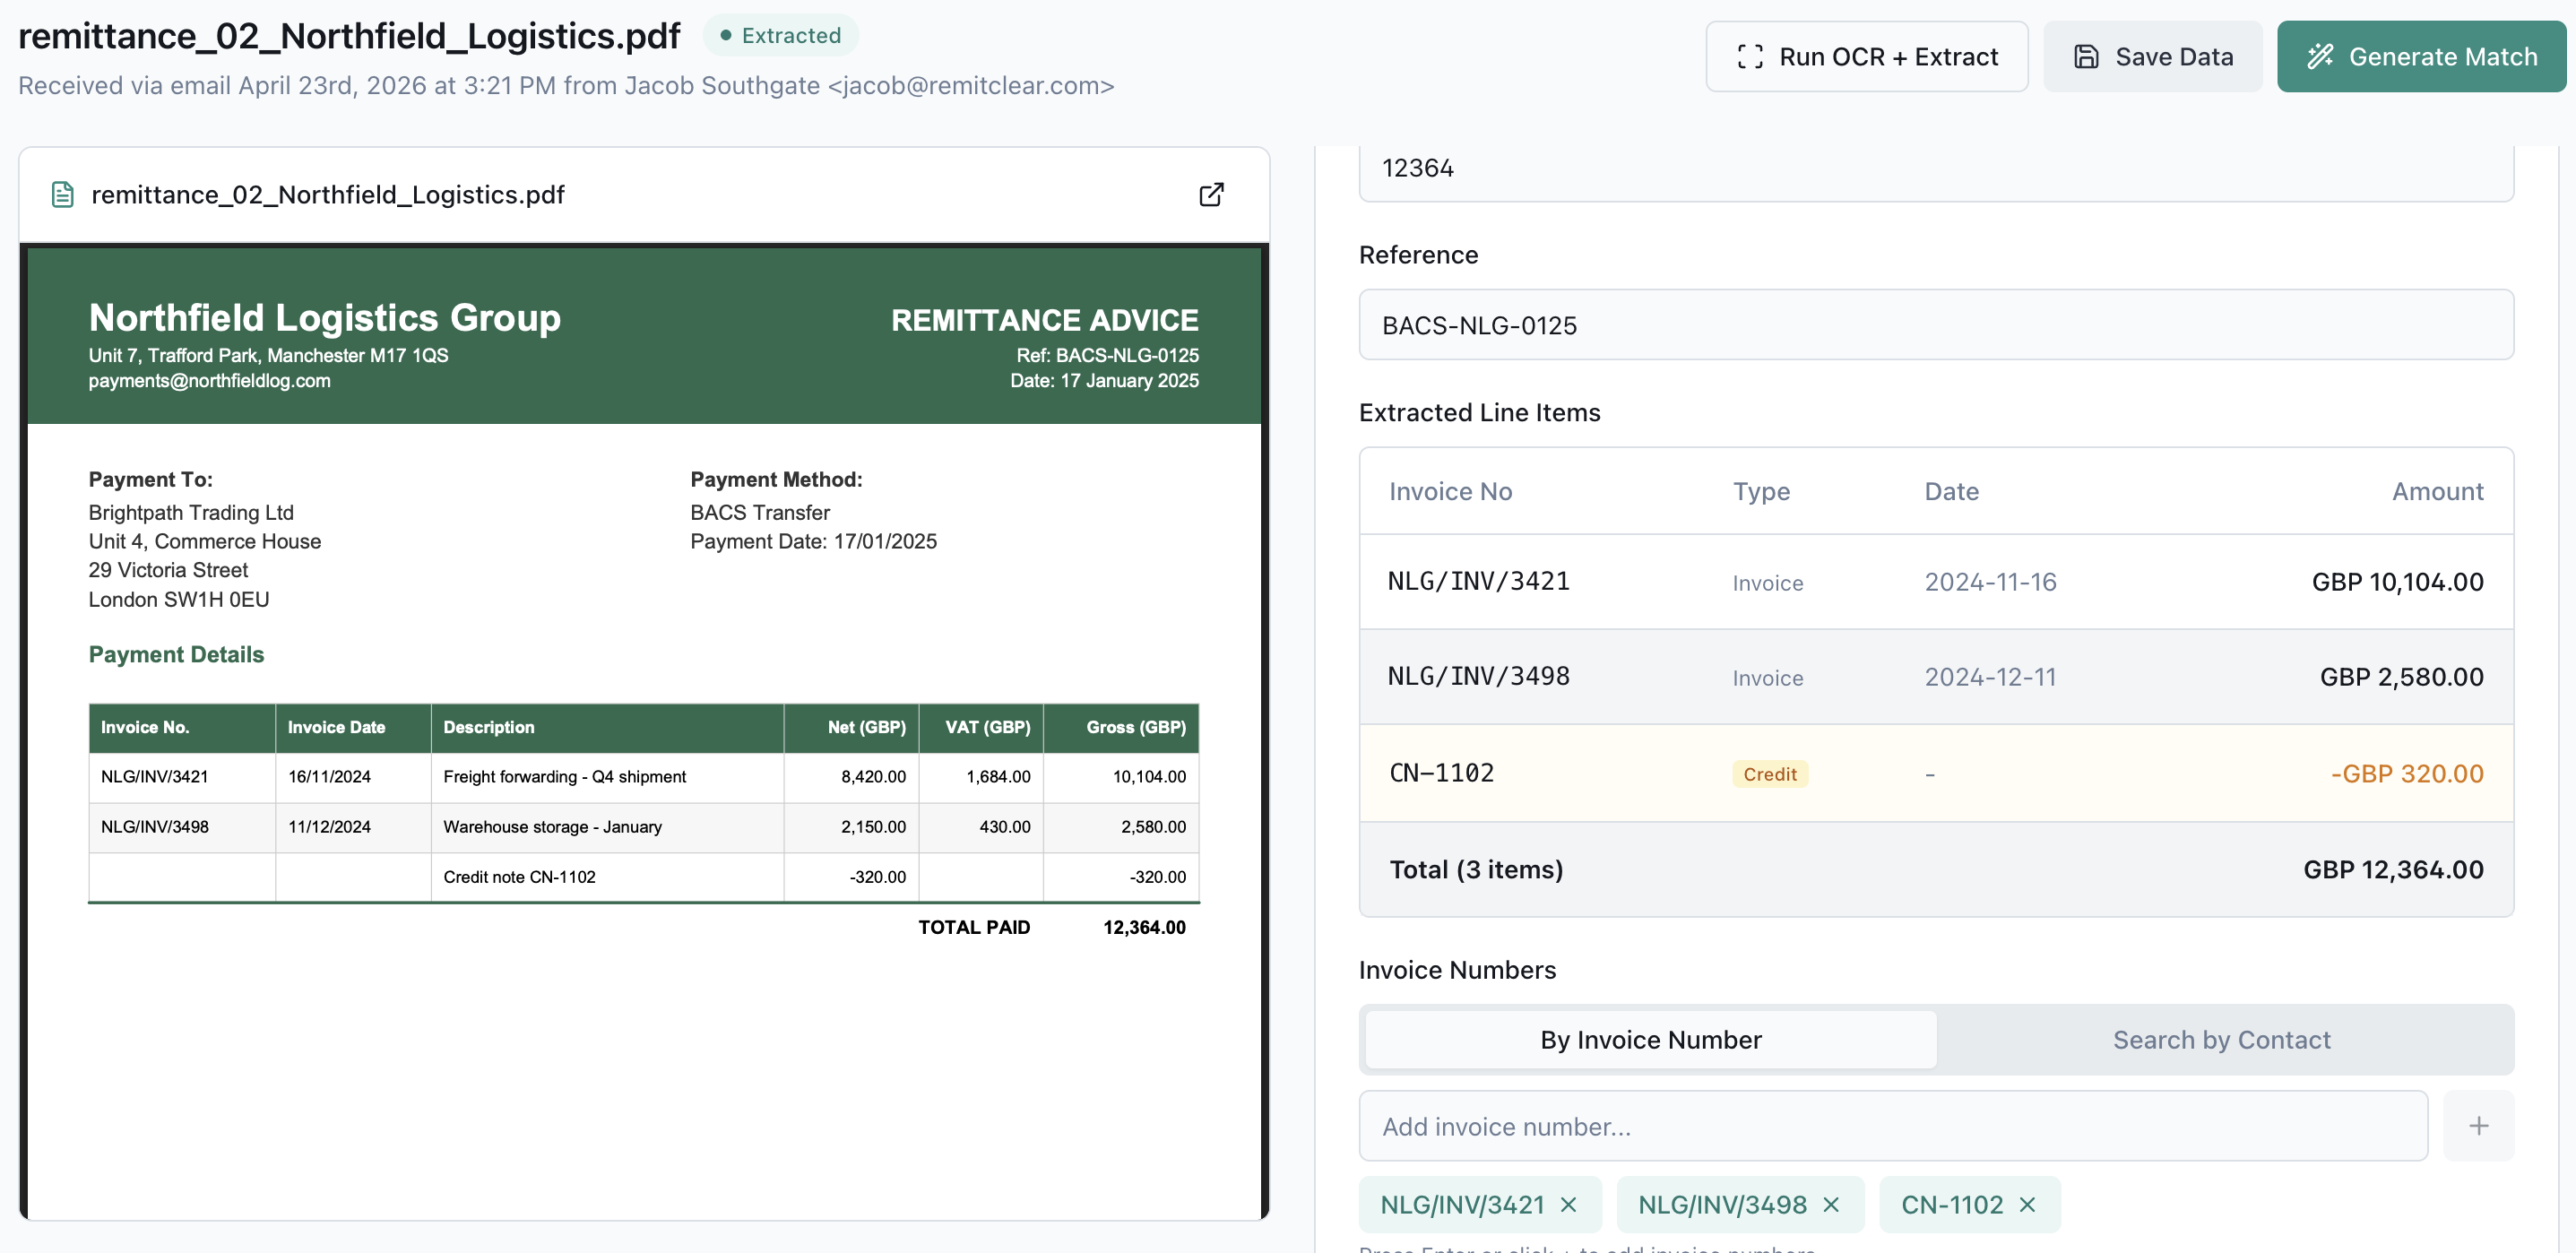
Task: Click the PDF filename in the viewer header
Action: click(328, 194)
